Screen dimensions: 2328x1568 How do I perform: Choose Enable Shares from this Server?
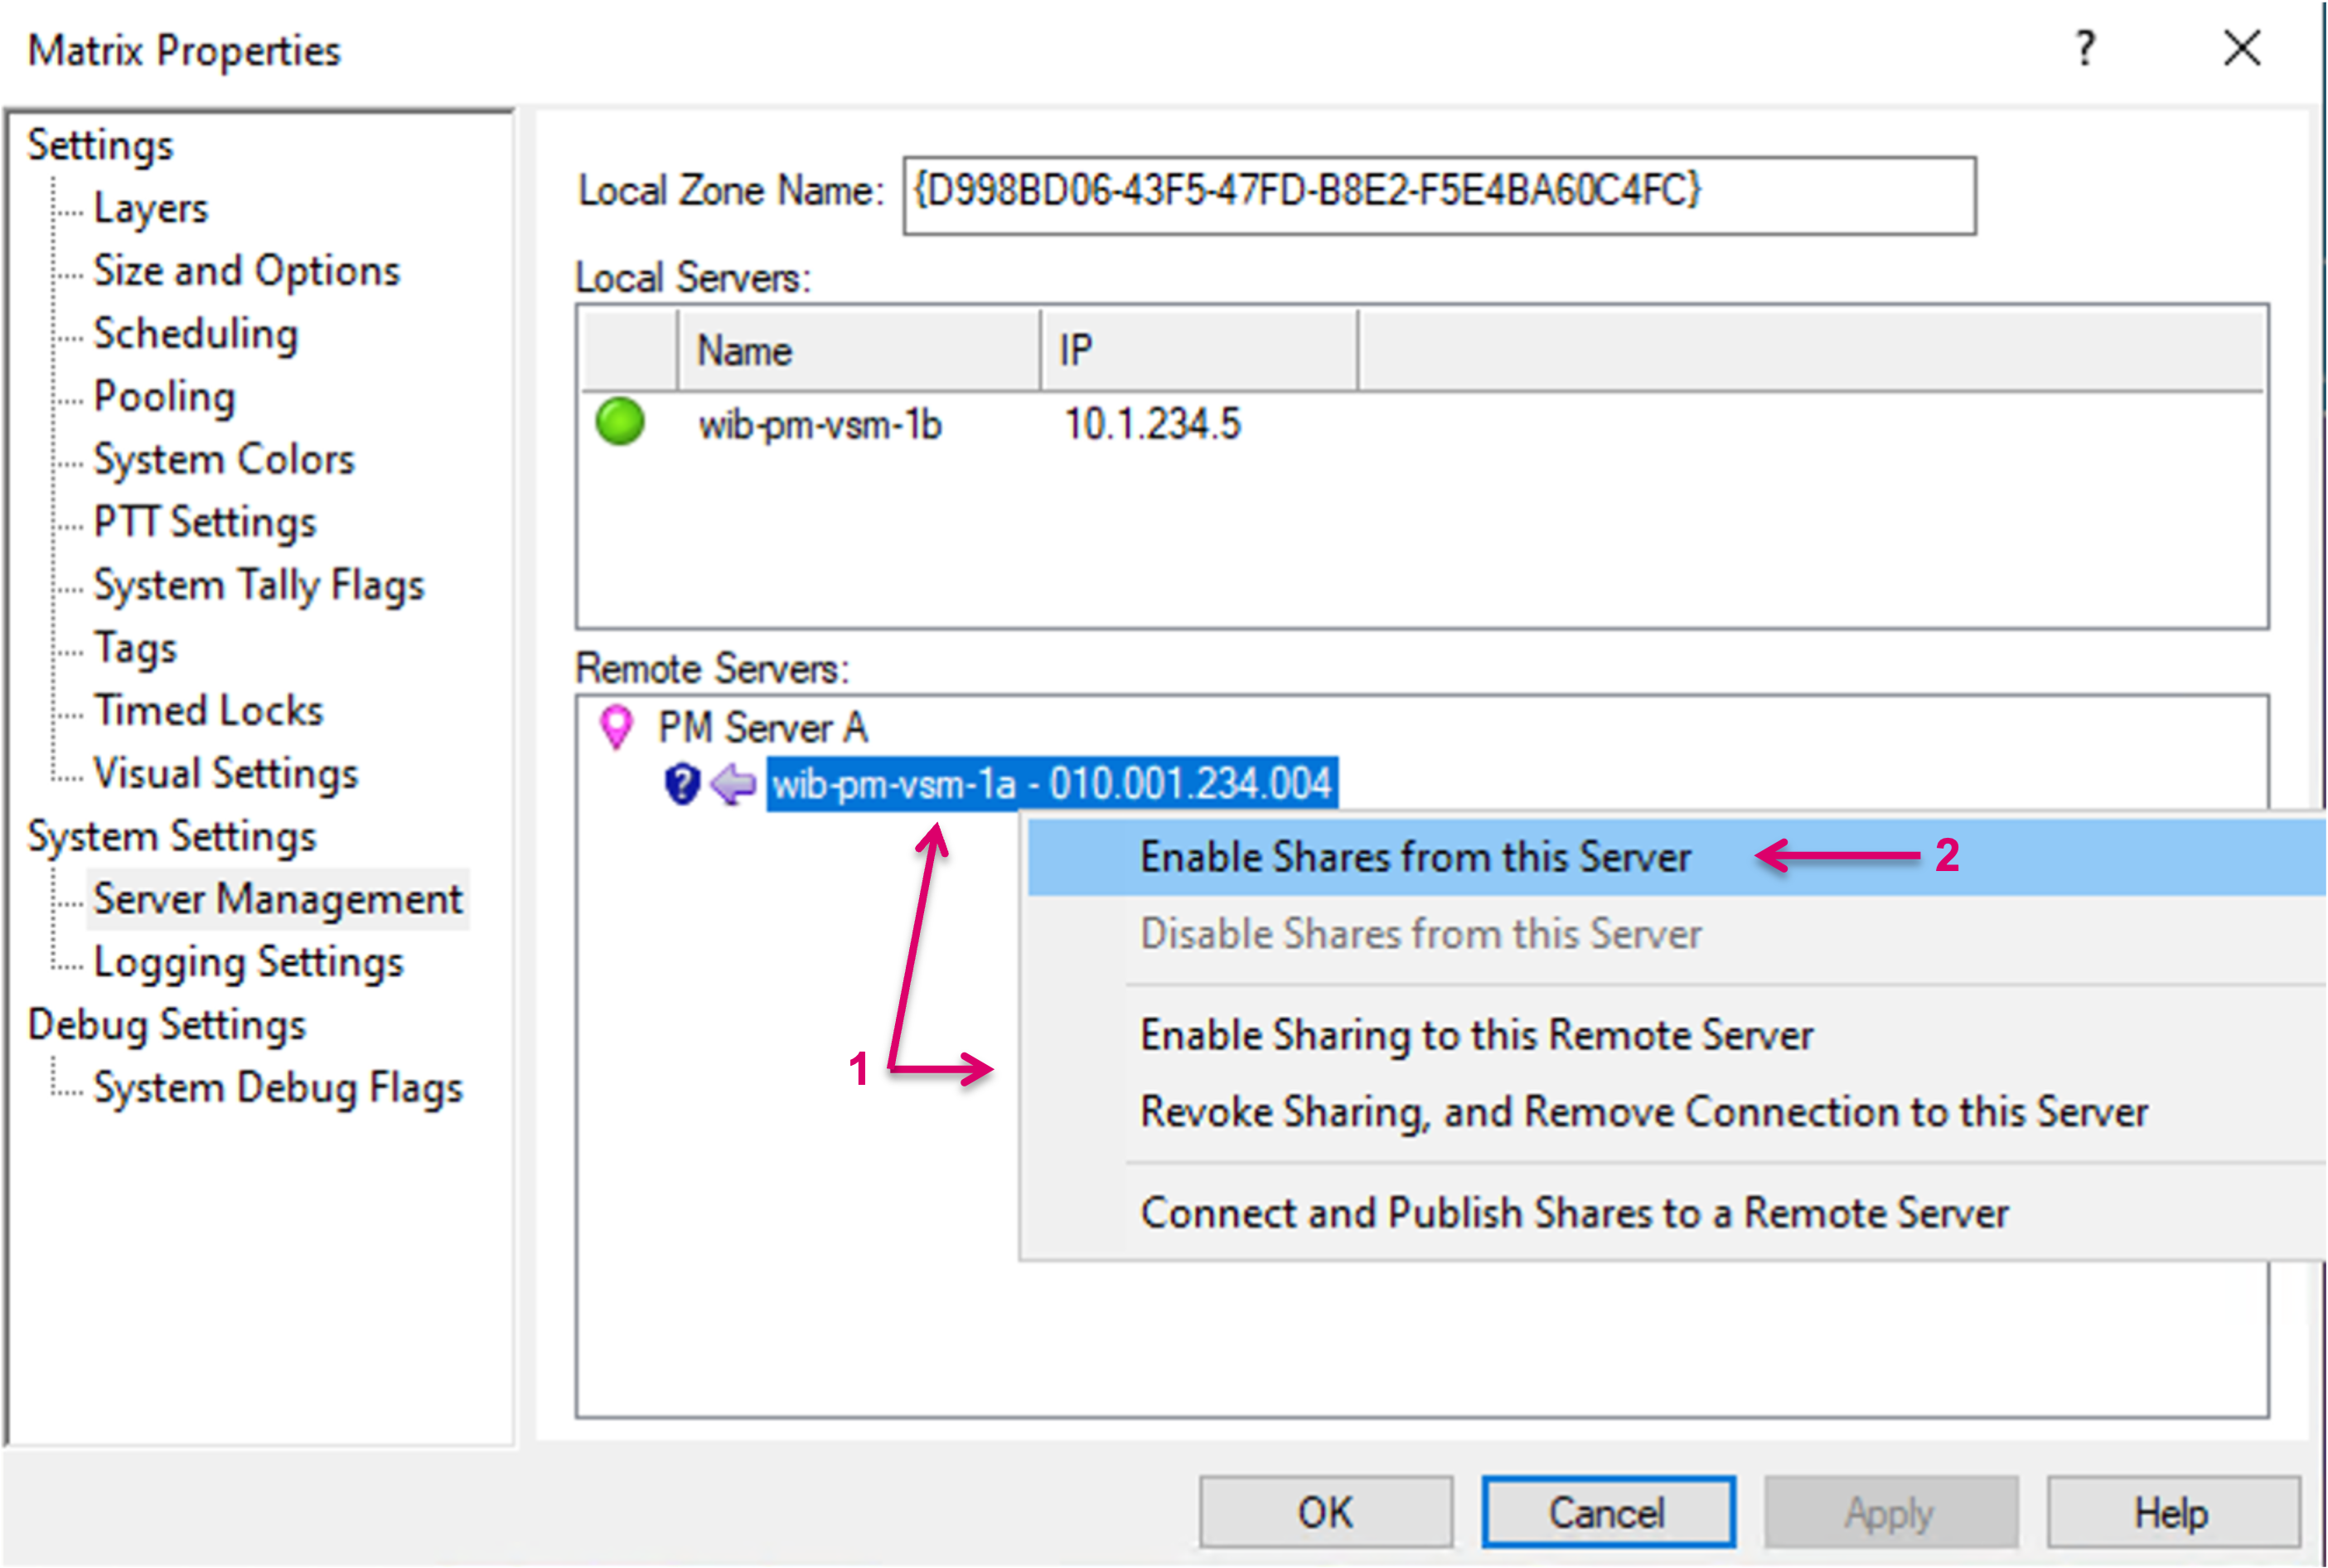point(1414,857)
